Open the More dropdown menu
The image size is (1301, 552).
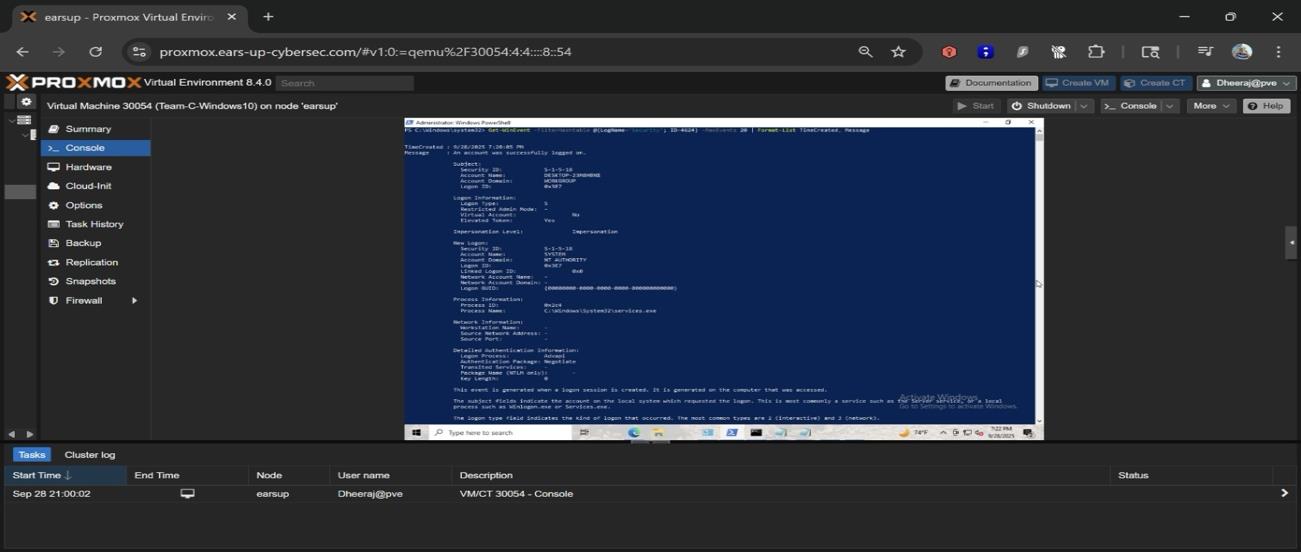(x=1211, y=106)
